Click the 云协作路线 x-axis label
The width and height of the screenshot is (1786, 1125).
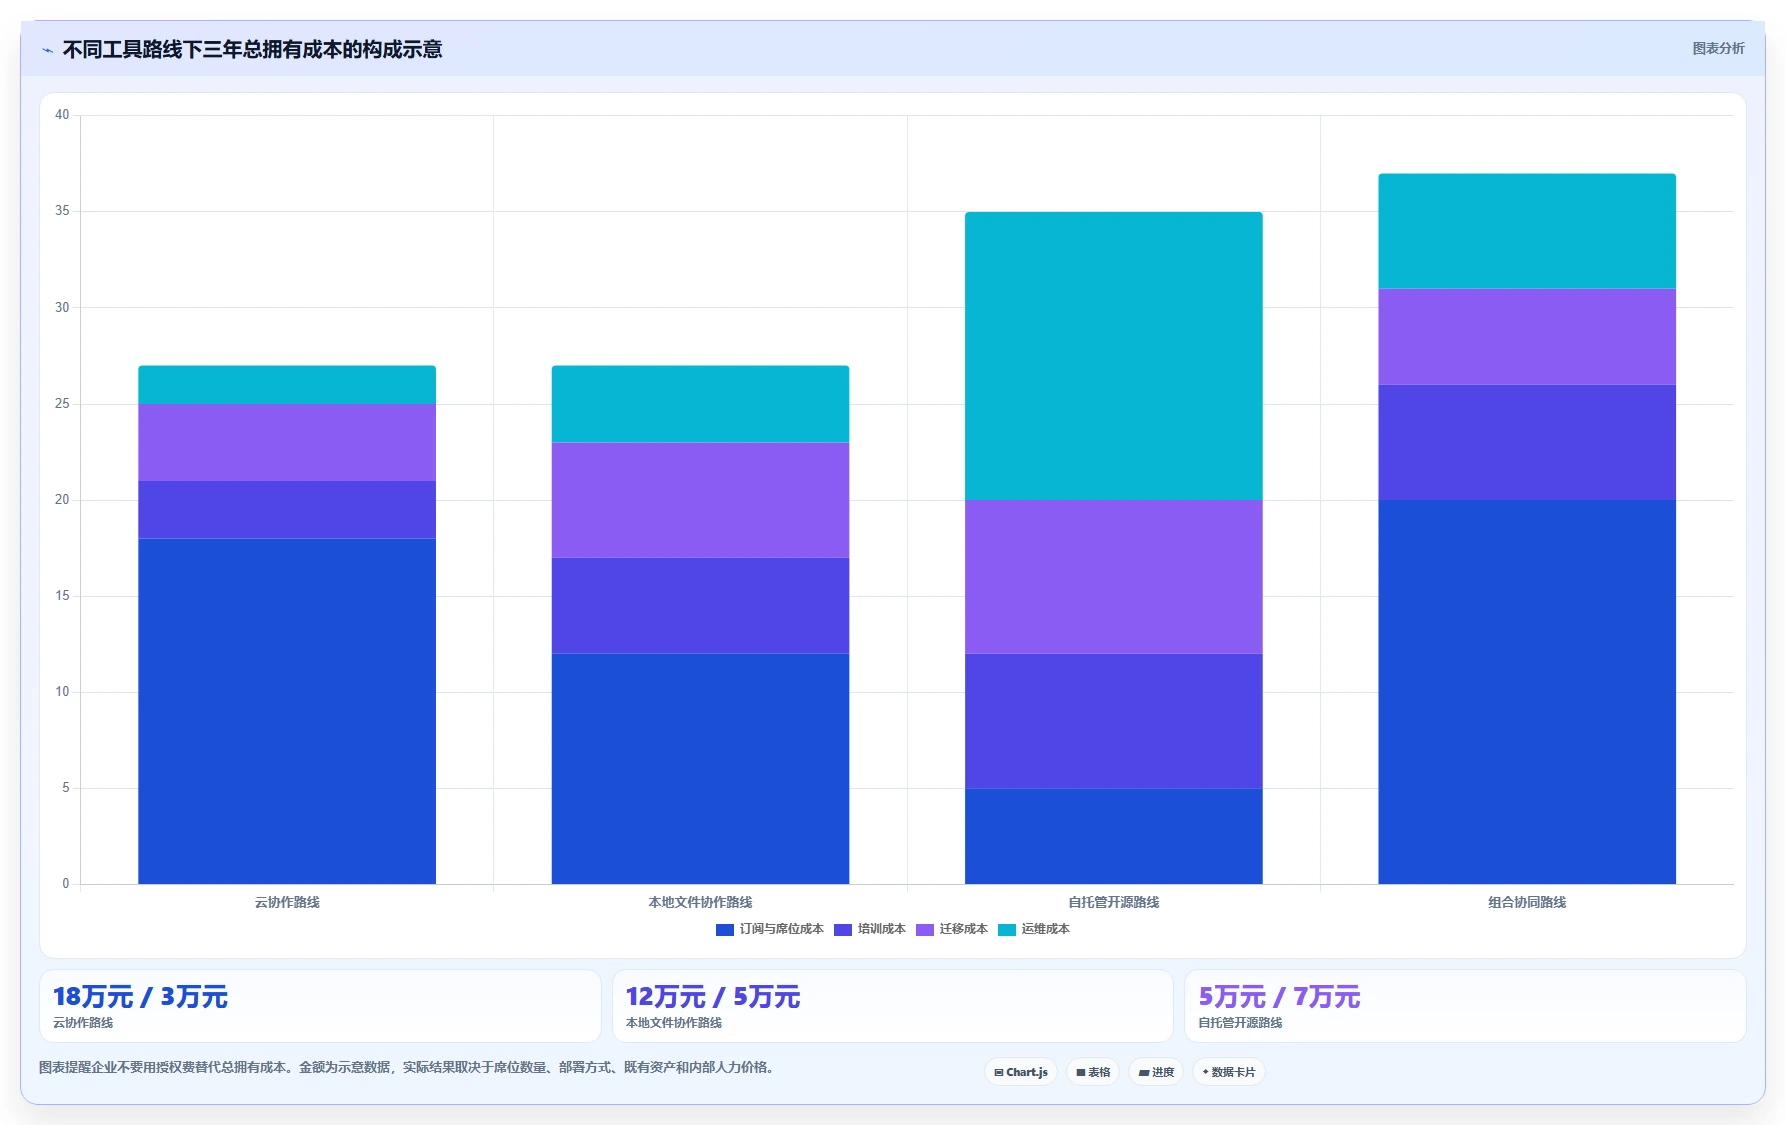(x=287, y=902)
